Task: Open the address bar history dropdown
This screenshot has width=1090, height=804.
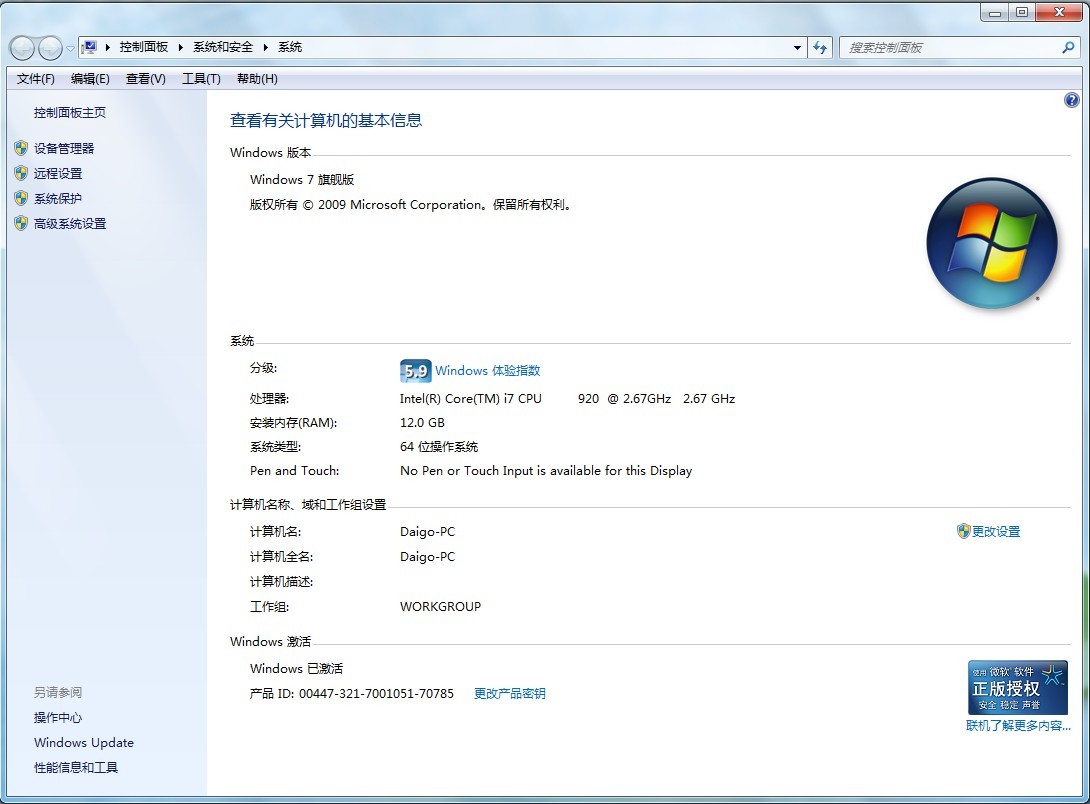Action: click(x=797, y=48)
